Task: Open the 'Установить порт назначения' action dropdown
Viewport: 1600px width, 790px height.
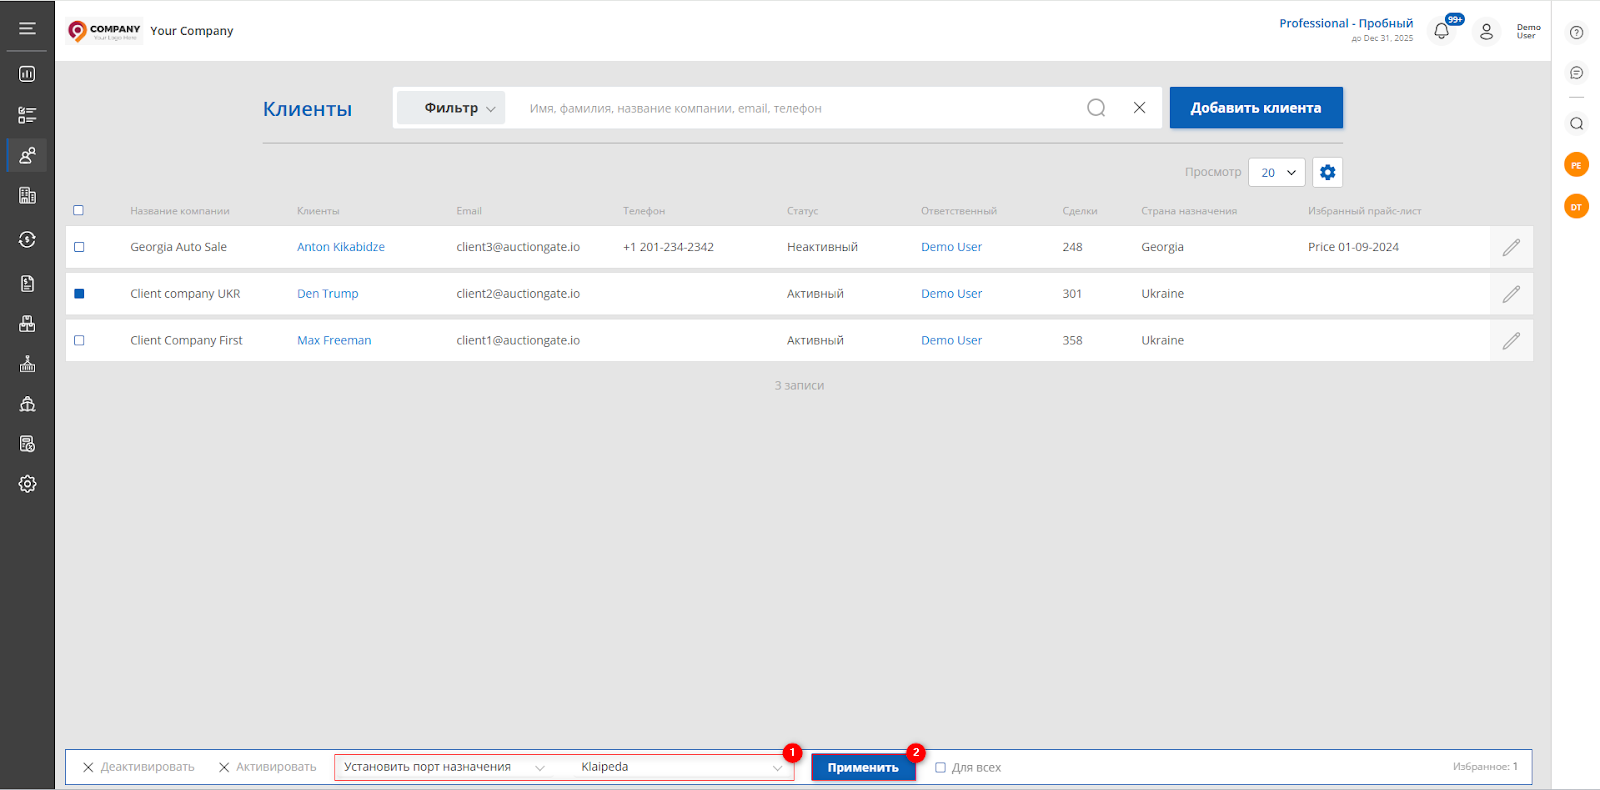Action: [444, 767]
